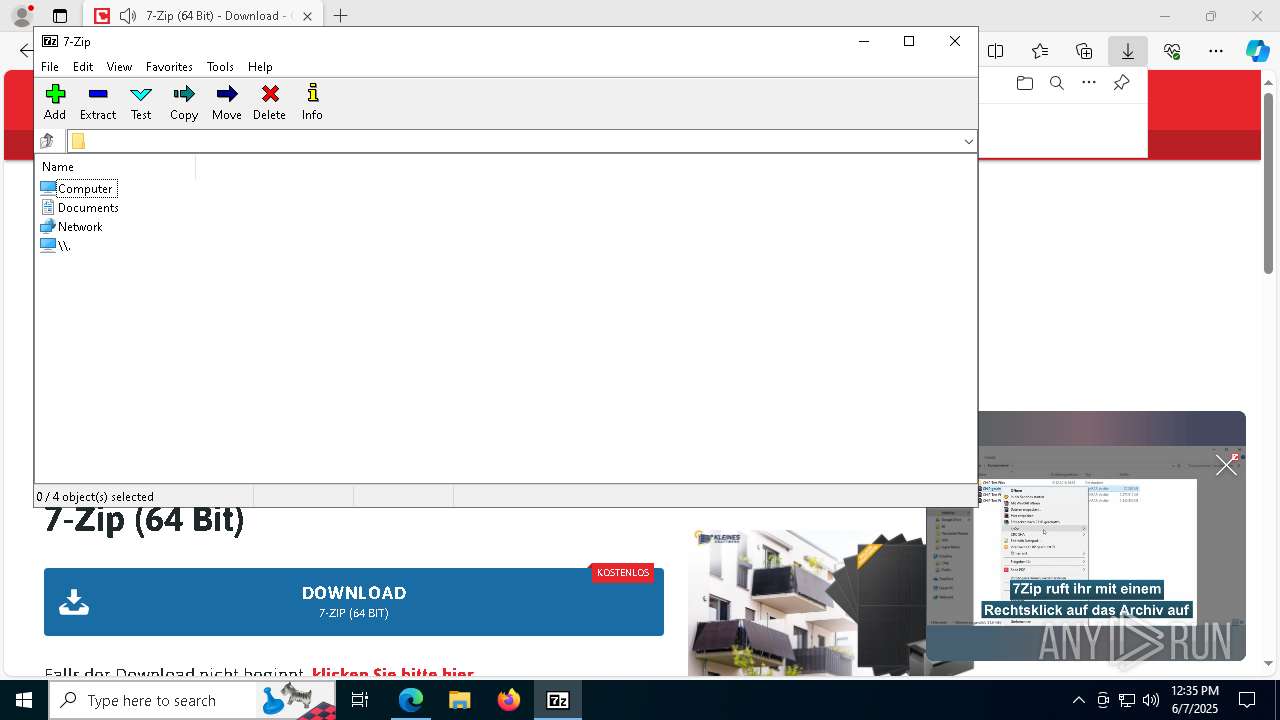Open the Windows Start menu

(24, 700)
